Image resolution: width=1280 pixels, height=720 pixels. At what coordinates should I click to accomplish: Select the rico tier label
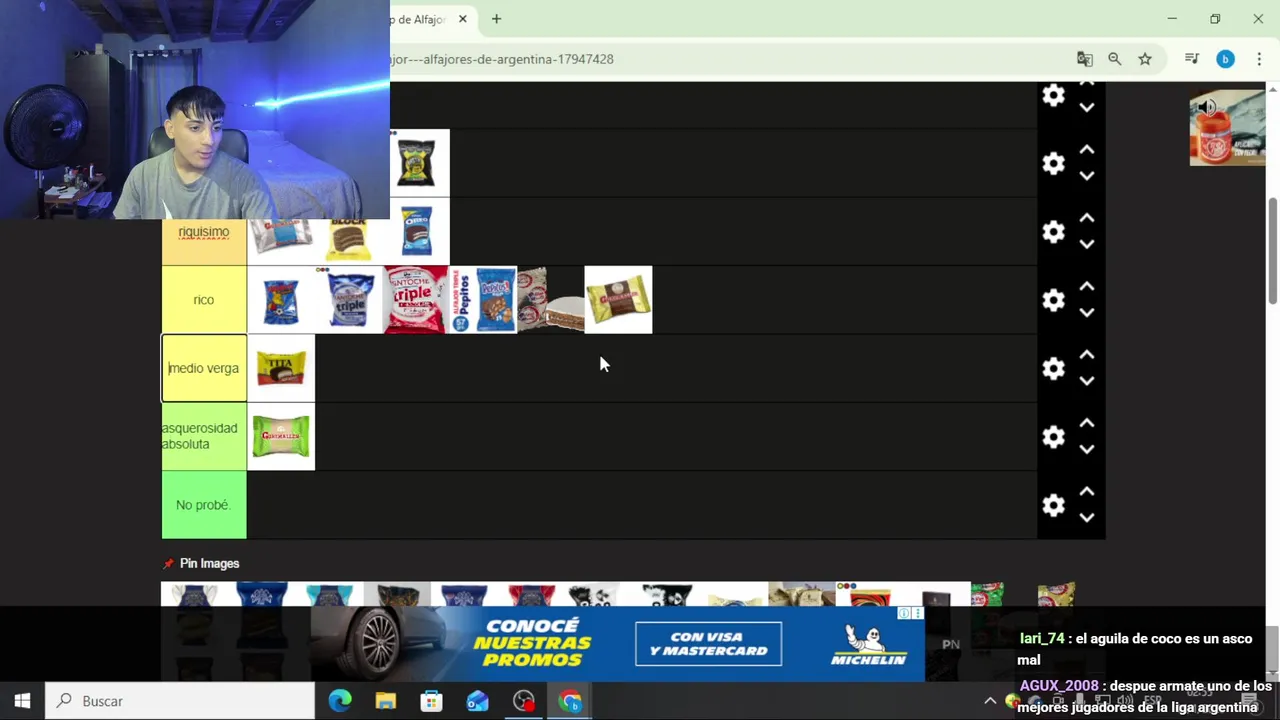pos(204,300)
